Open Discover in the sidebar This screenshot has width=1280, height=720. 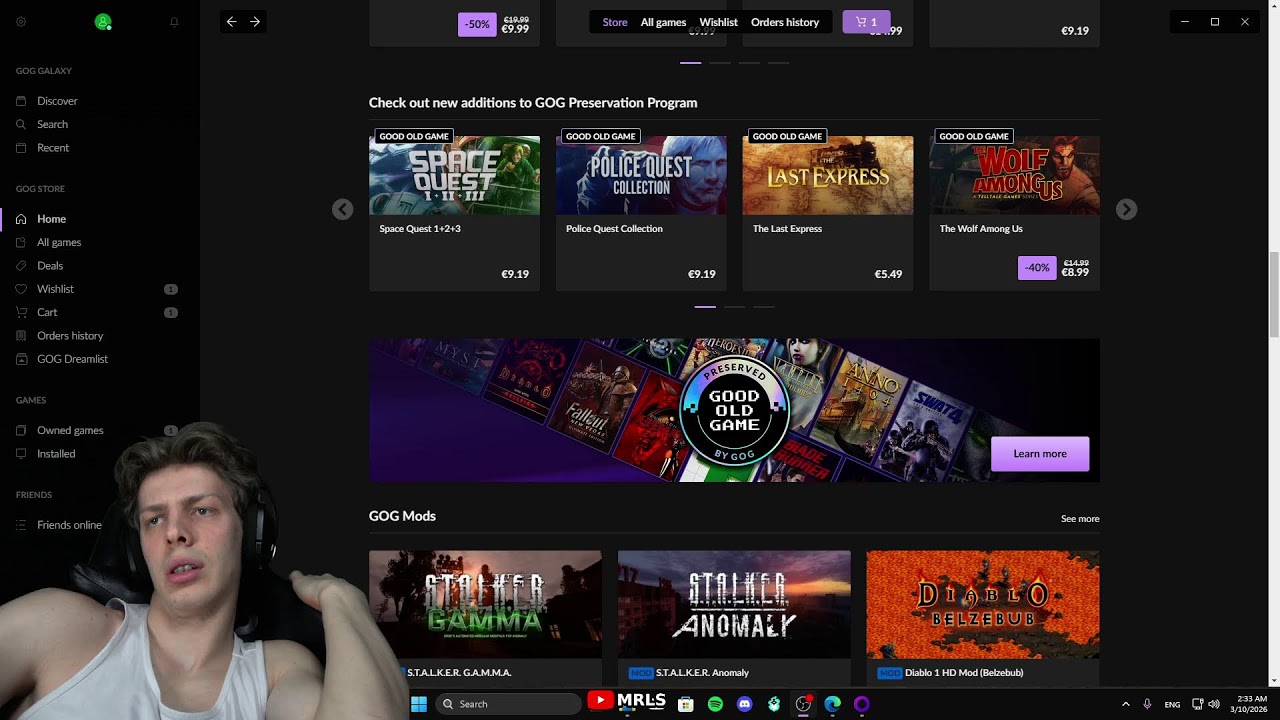click(57, 101)
